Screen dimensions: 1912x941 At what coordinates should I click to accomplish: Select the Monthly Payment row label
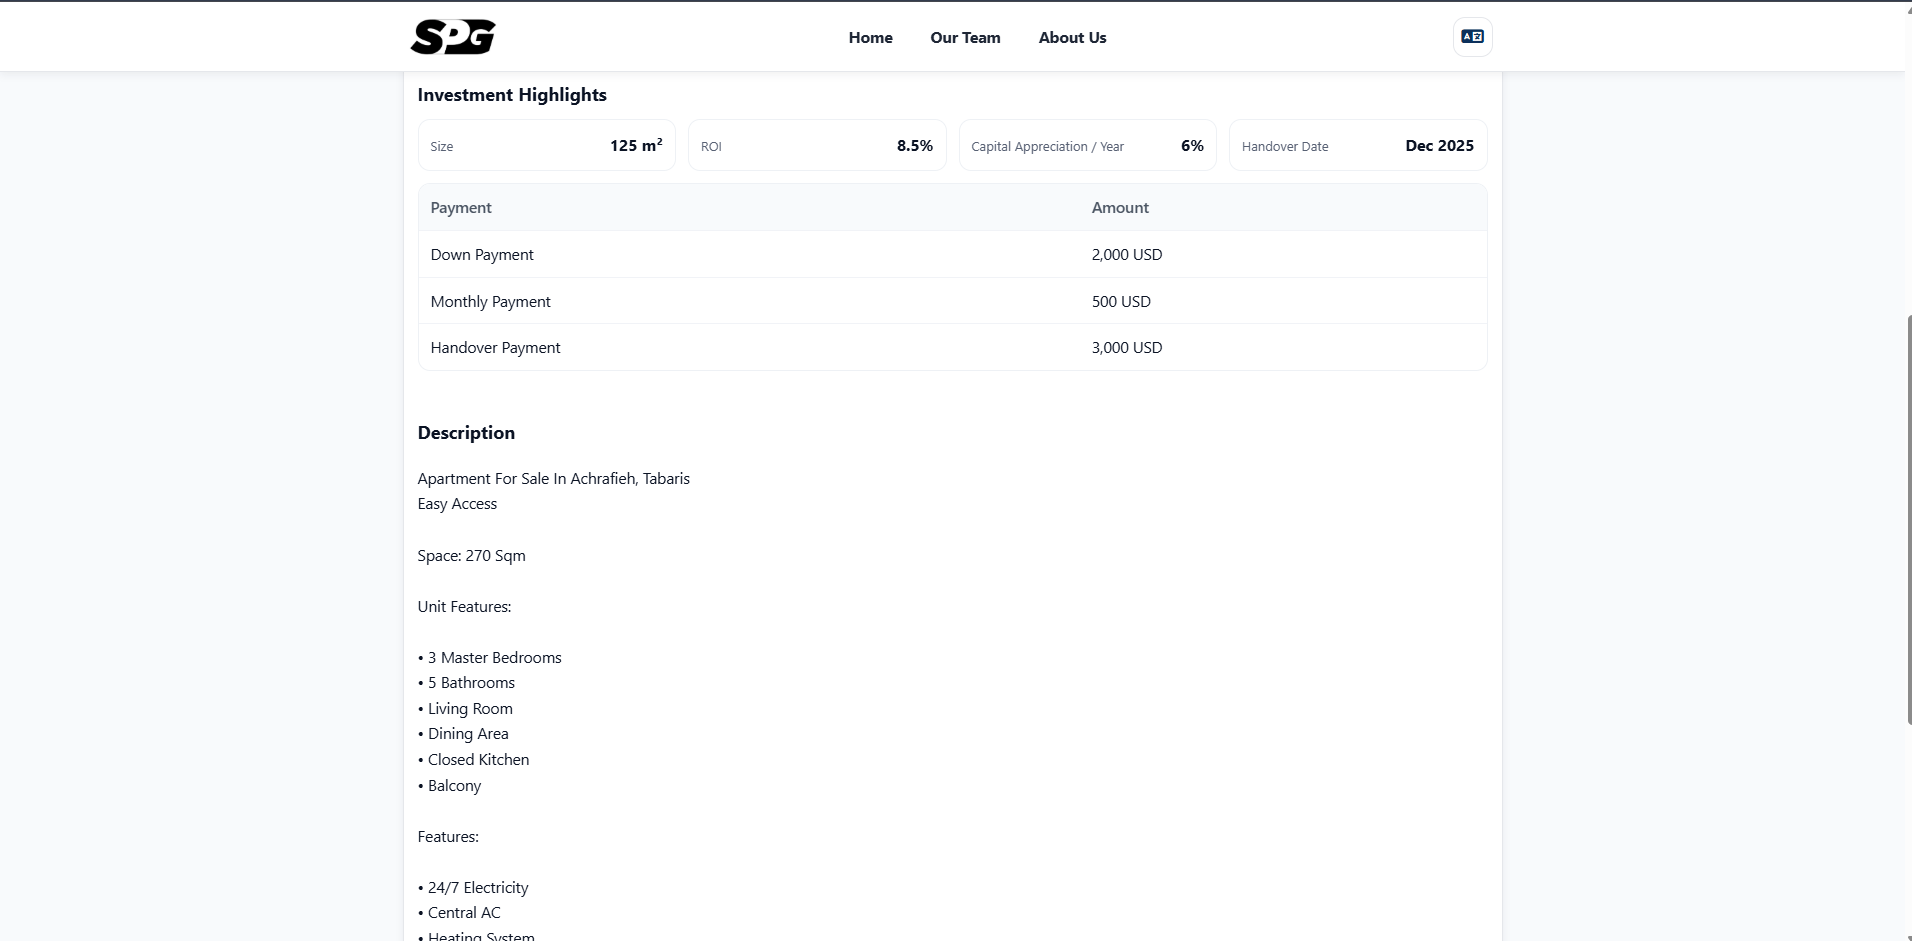490,302
